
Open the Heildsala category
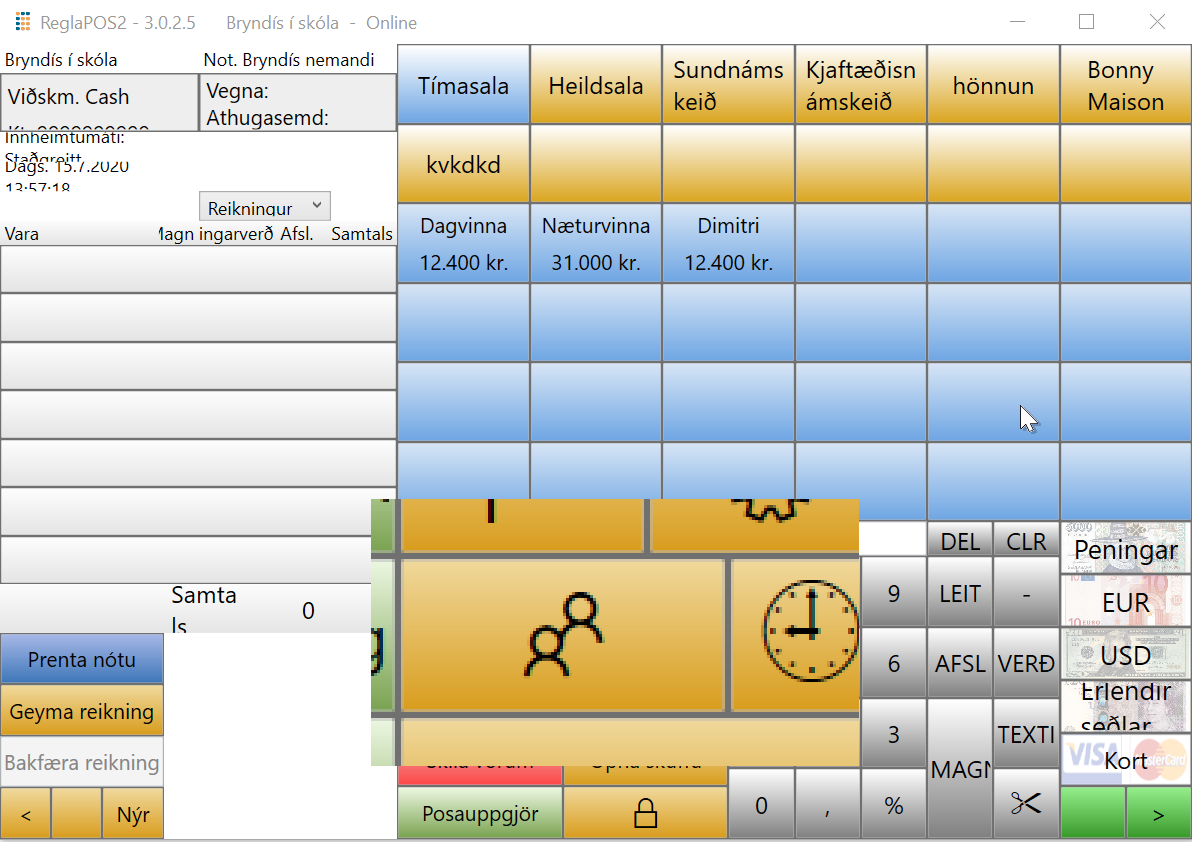(595, 85)
